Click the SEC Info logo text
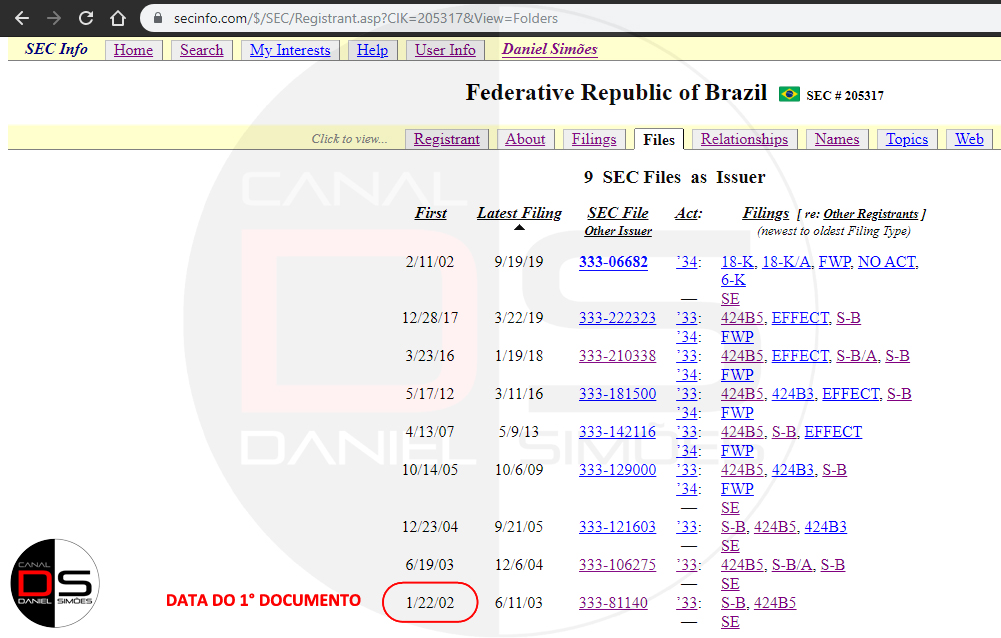 [x=56, y=49]
